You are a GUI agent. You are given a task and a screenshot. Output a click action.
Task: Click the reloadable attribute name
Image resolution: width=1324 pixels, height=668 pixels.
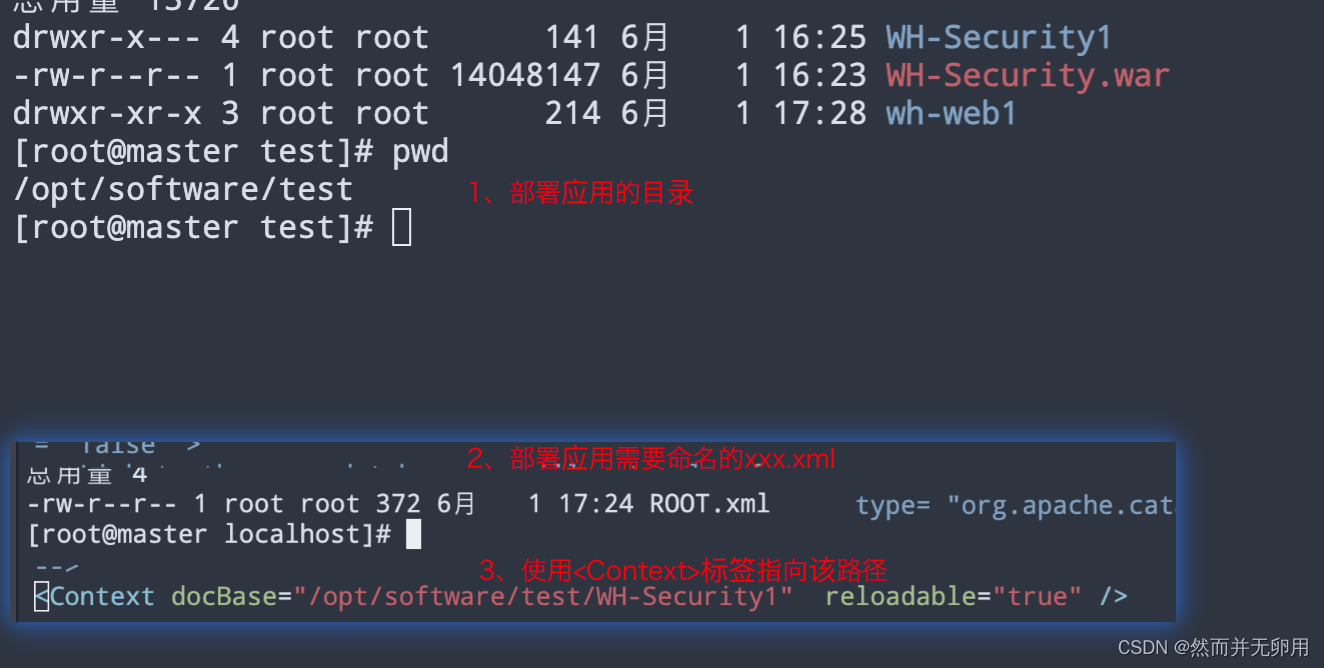(899, 597)
